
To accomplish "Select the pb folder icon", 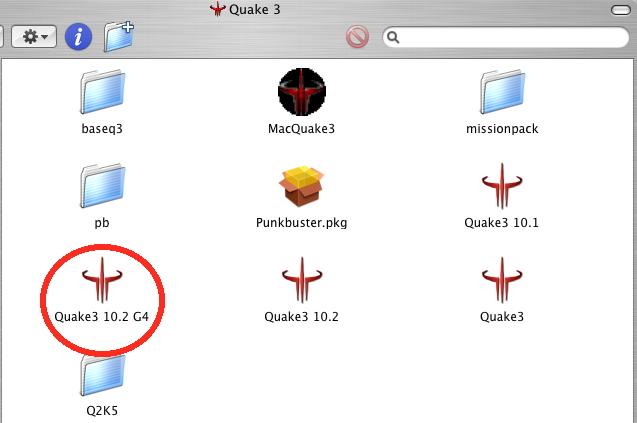I will 102,185.
